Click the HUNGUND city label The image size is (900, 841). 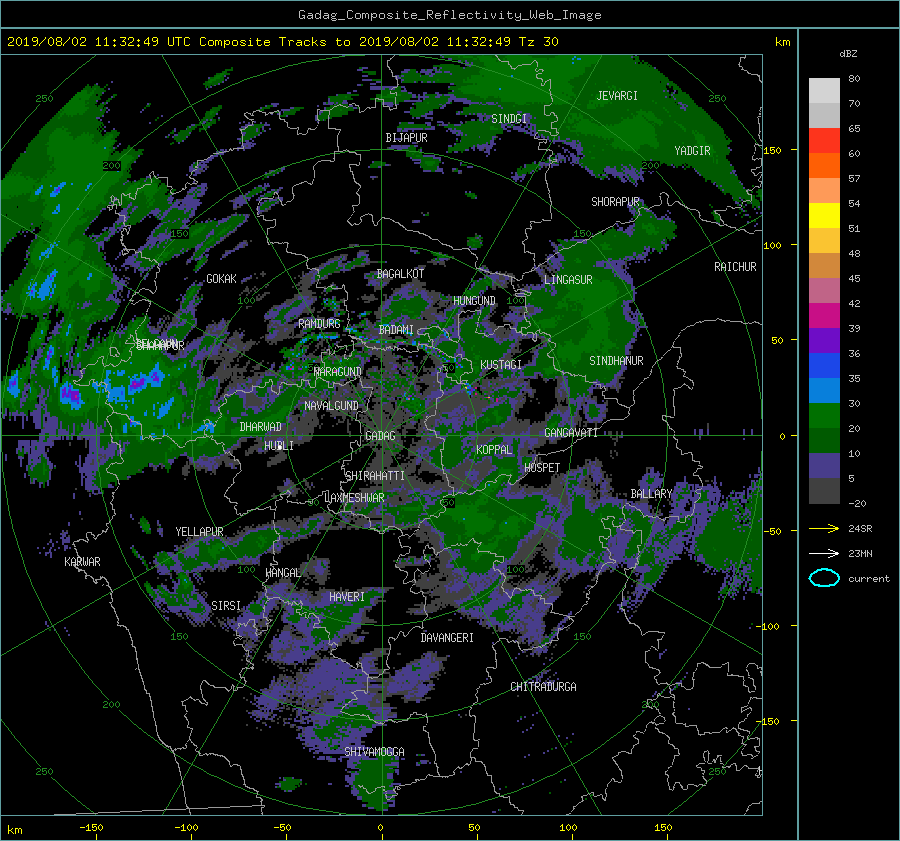[474, 301]
